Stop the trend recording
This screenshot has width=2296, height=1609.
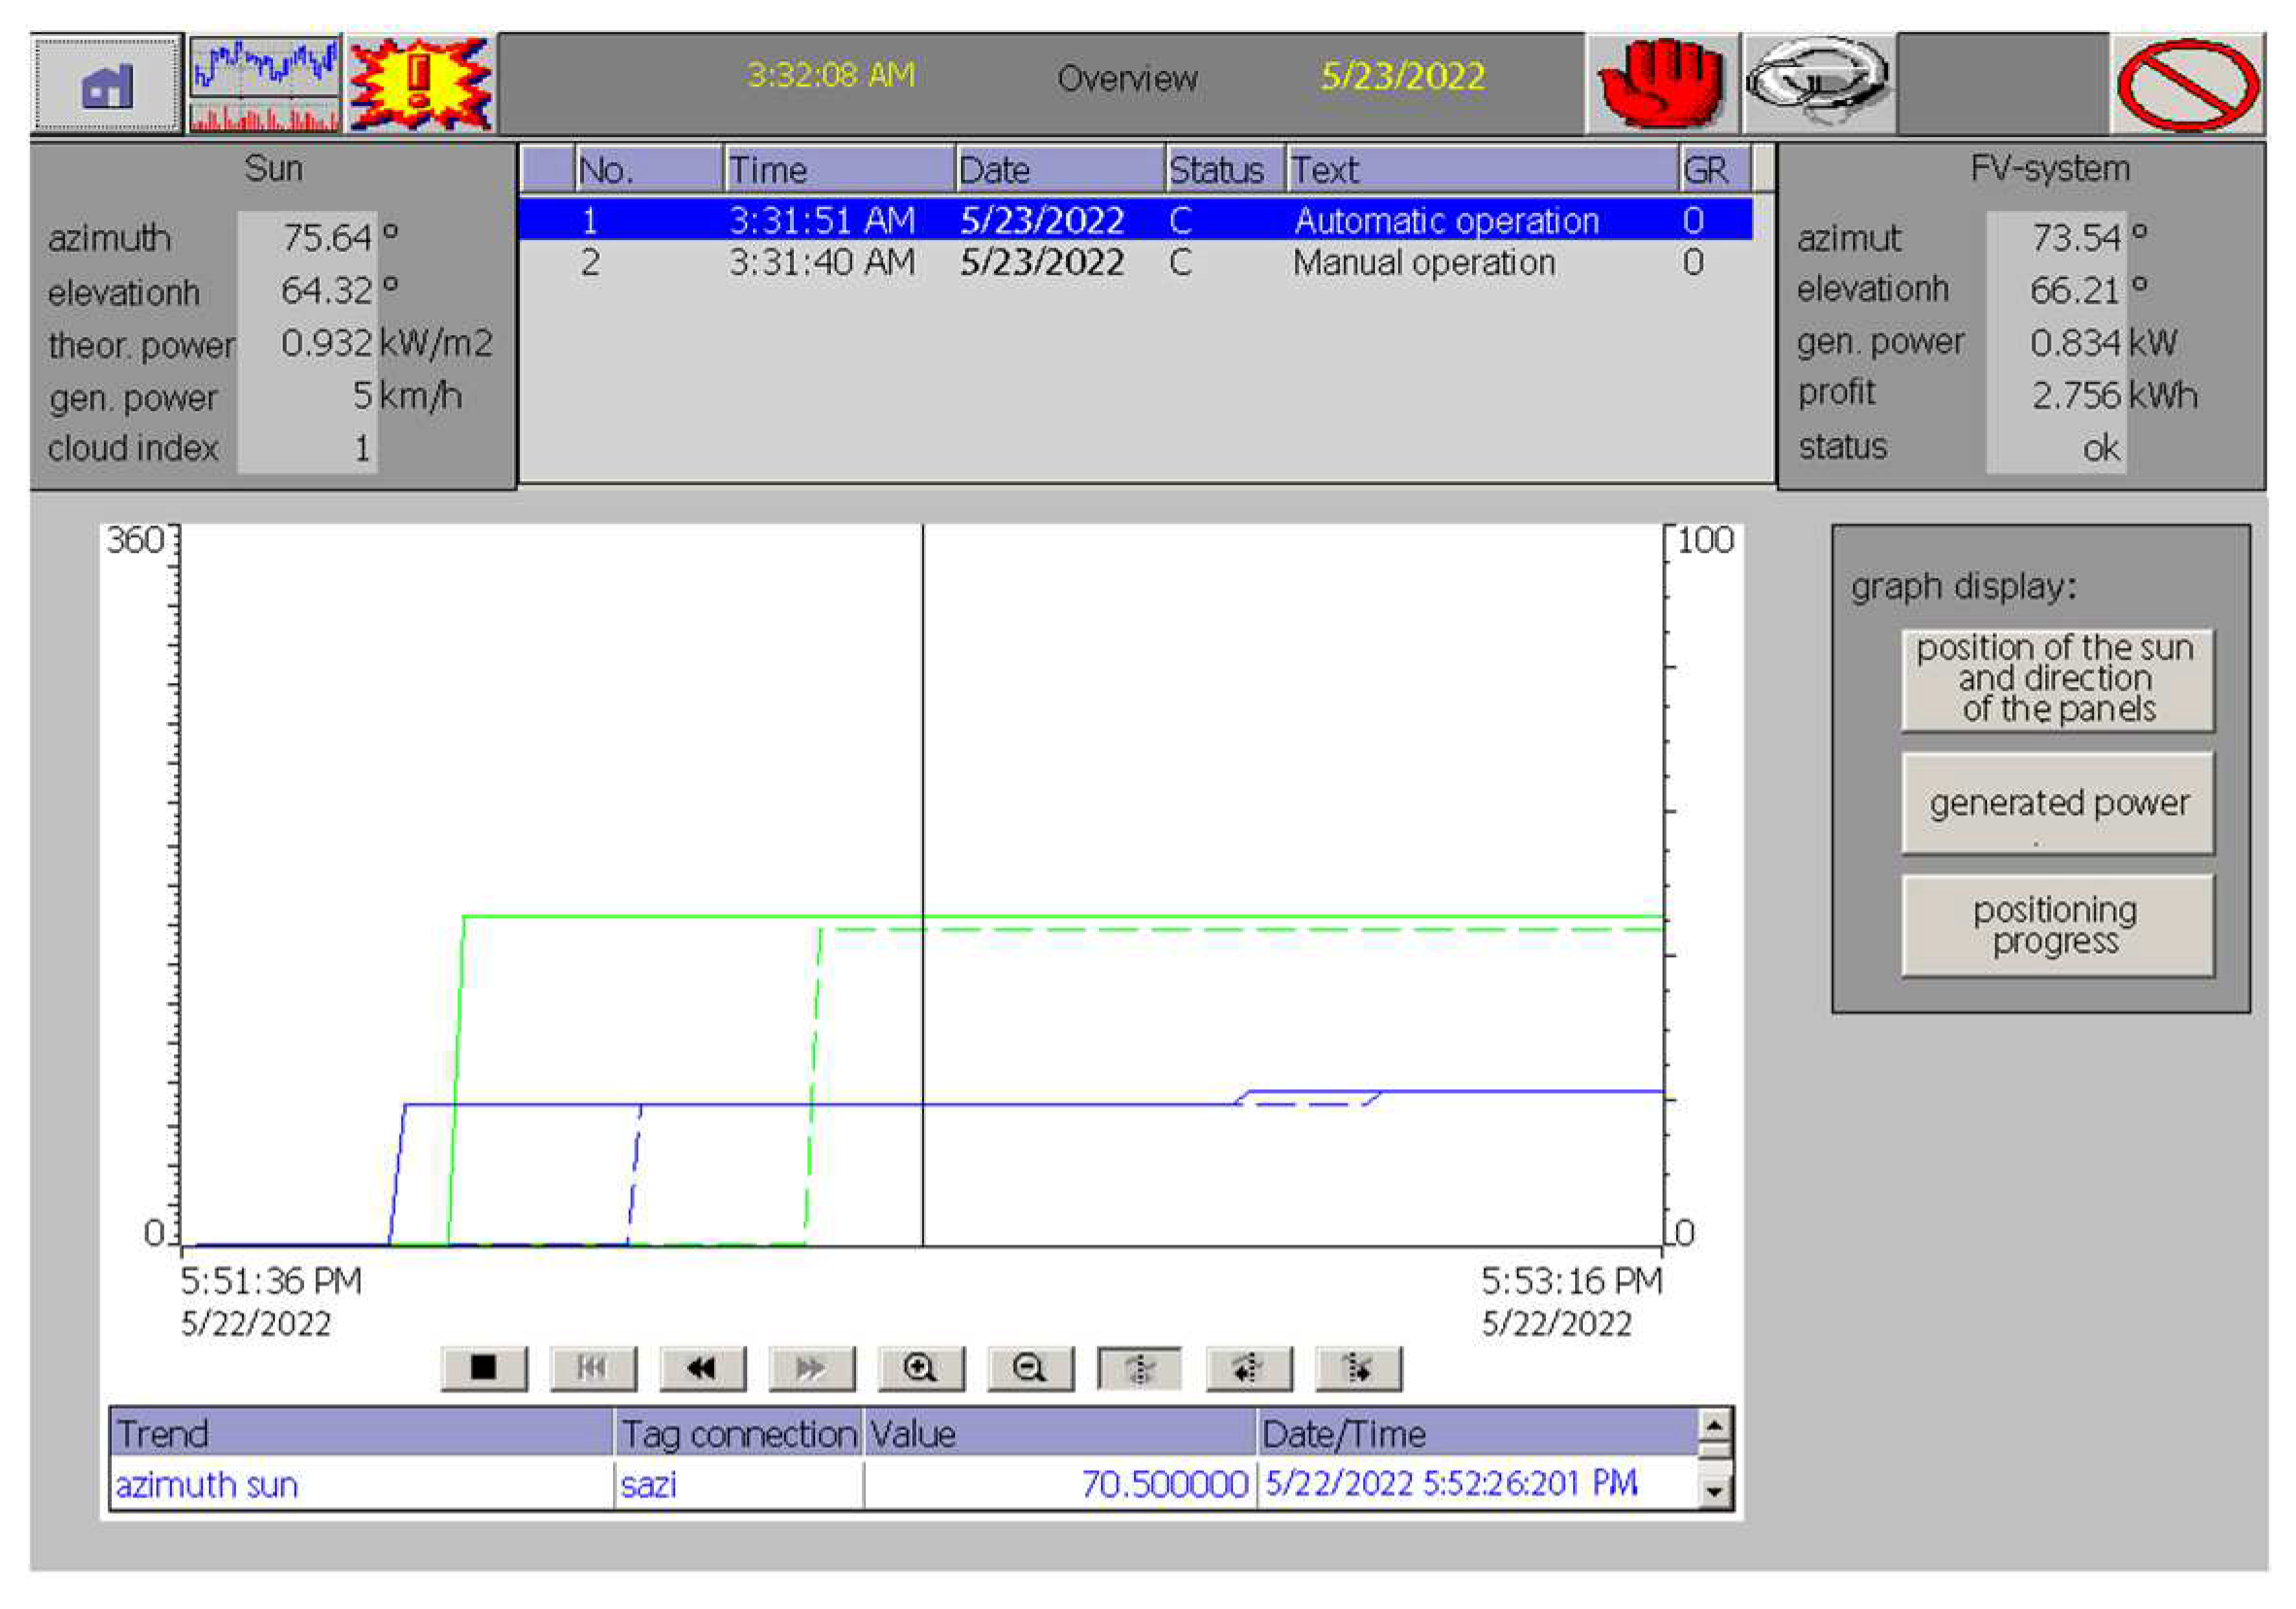[x=484, y=1367]
